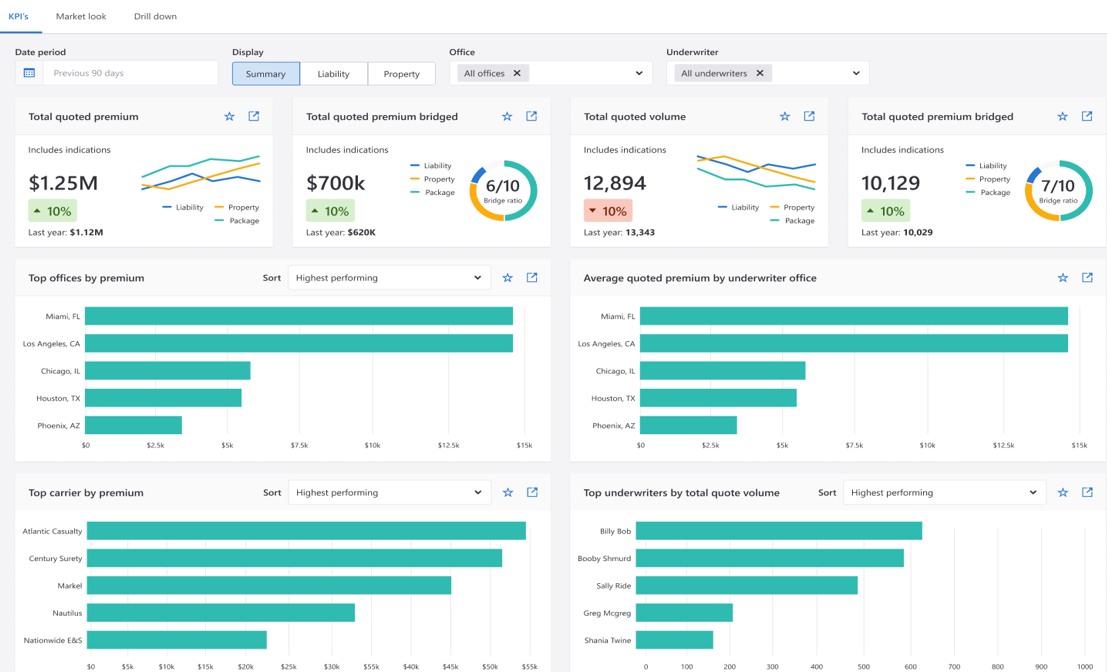
Task: Favorite the Total quoted premium card star
Action: (x=229, y=117)
